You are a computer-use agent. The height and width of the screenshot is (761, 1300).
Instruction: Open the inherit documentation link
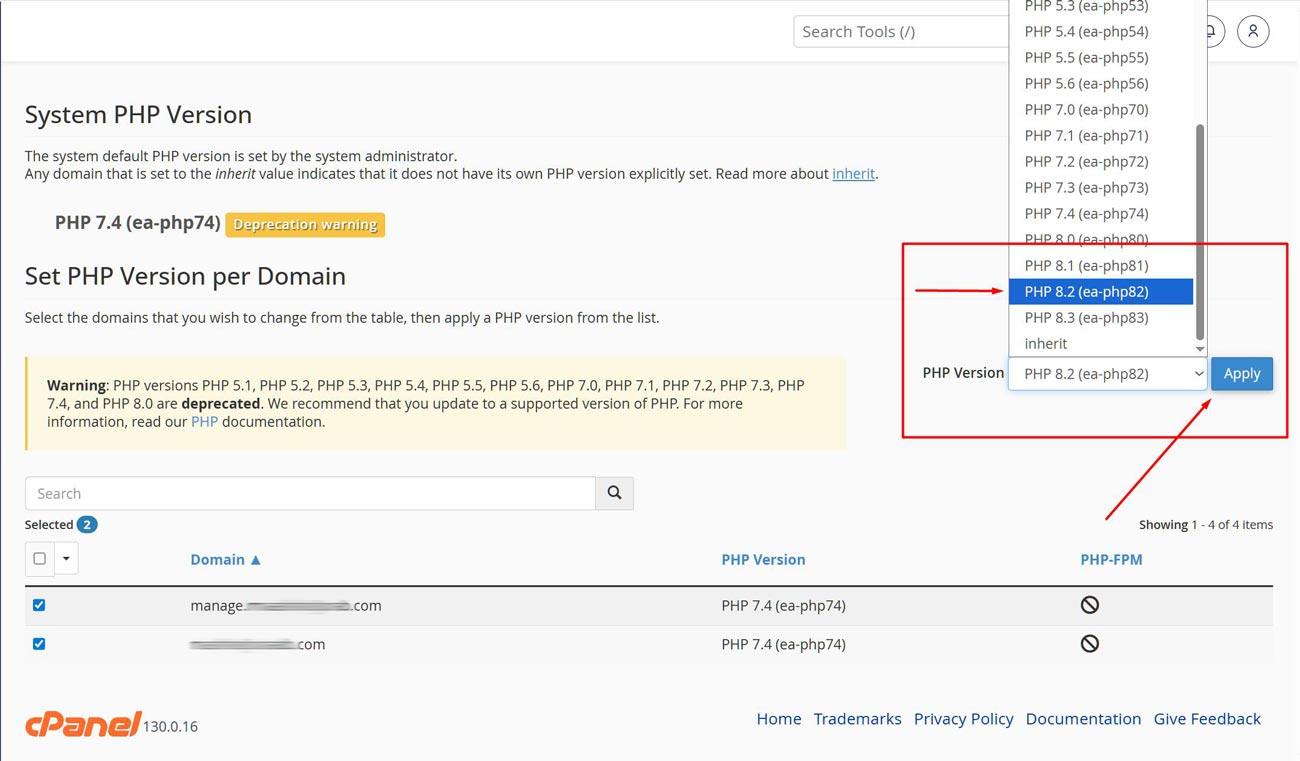pyautogui.click(x=853, y=174)
